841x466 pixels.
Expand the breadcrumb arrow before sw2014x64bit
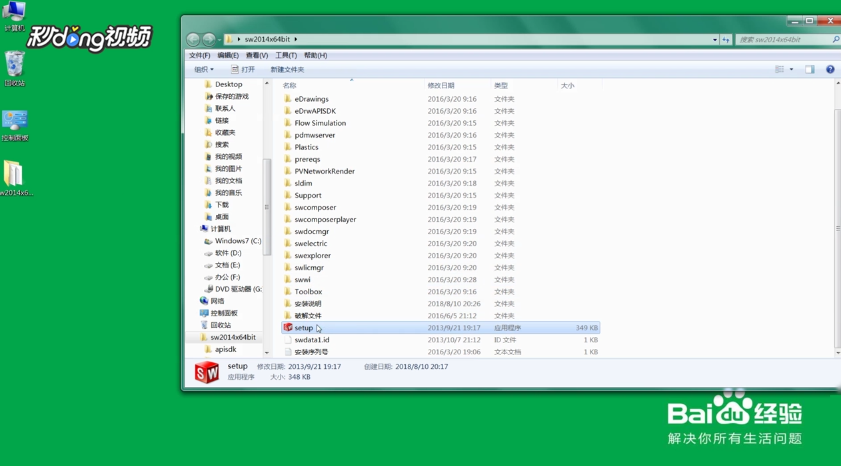(239, 39)
